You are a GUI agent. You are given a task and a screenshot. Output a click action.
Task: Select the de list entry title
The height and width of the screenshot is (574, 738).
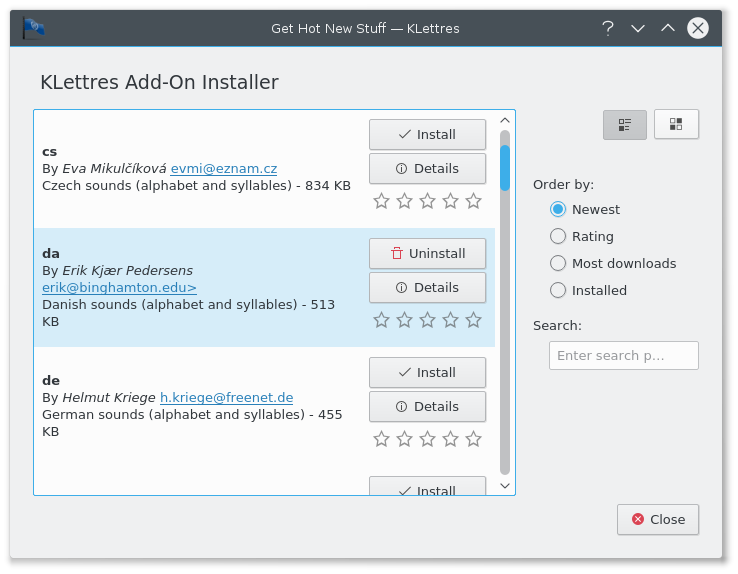[51, 380]
